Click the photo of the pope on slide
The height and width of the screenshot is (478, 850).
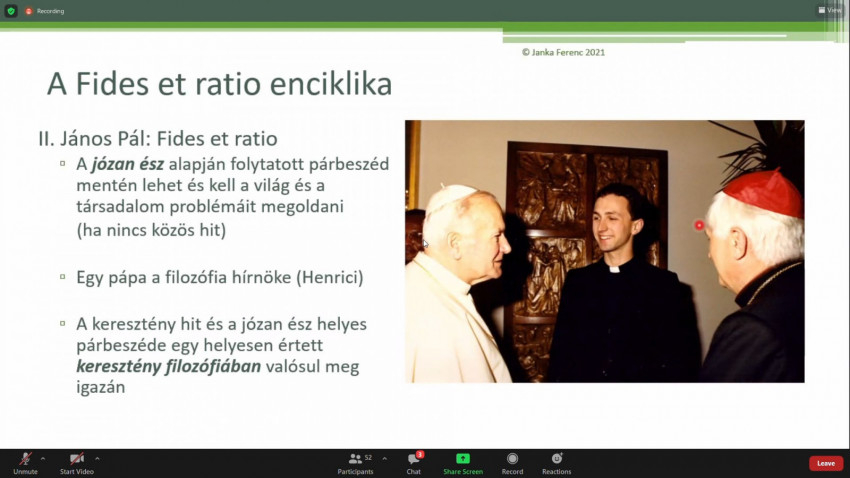click(604, 251)
